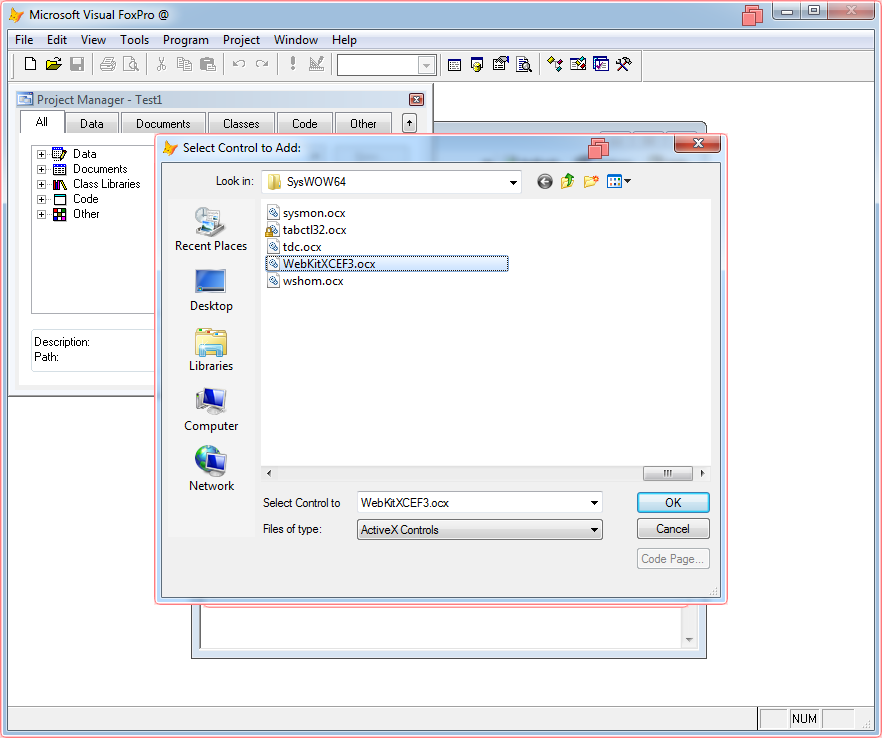Image resolution: width=882 pixels, height=738 pixels.
Task: Go to Libraries location
Action: tap(211, 350)
